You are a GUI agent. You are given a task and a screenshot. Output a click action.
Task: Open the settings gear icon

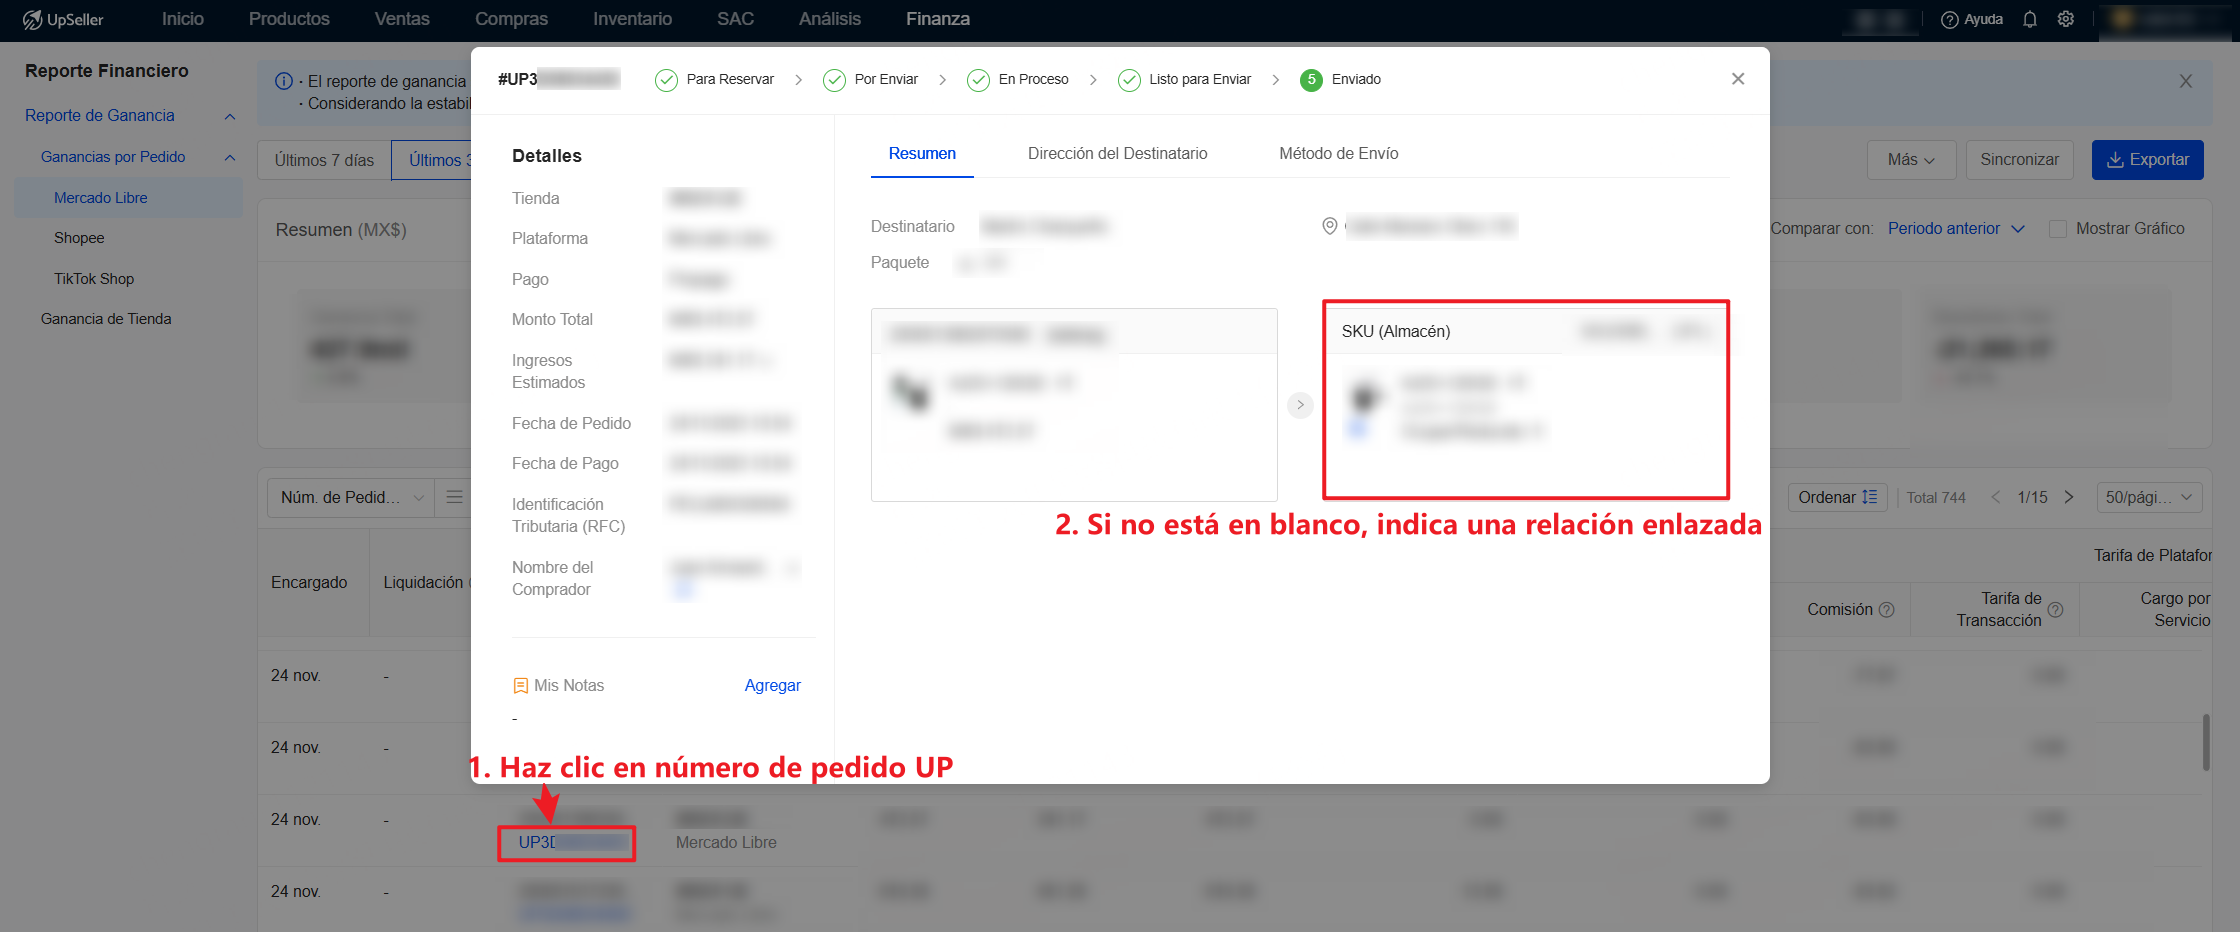(x=2066, y=19)
